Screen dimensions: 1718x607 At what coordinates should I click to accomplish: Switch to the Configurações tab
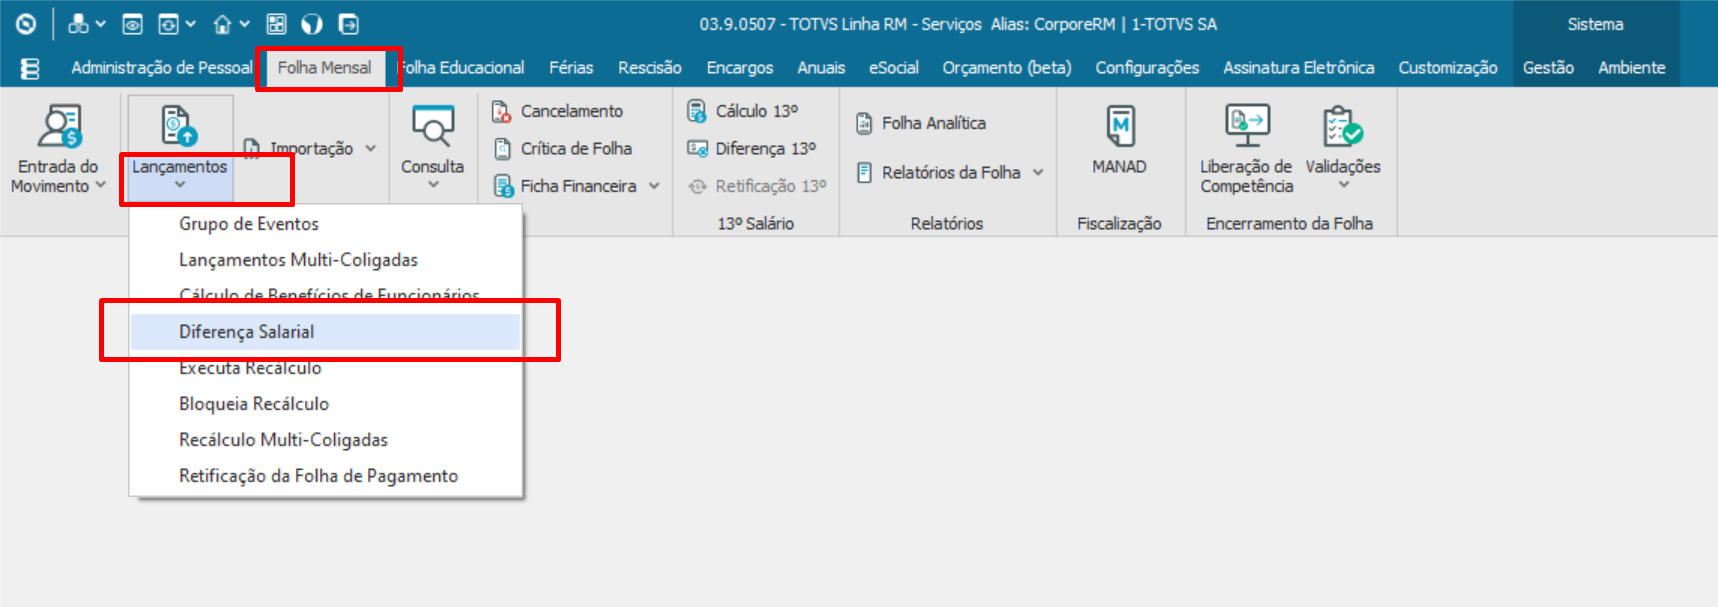[x=1147, y=68]
